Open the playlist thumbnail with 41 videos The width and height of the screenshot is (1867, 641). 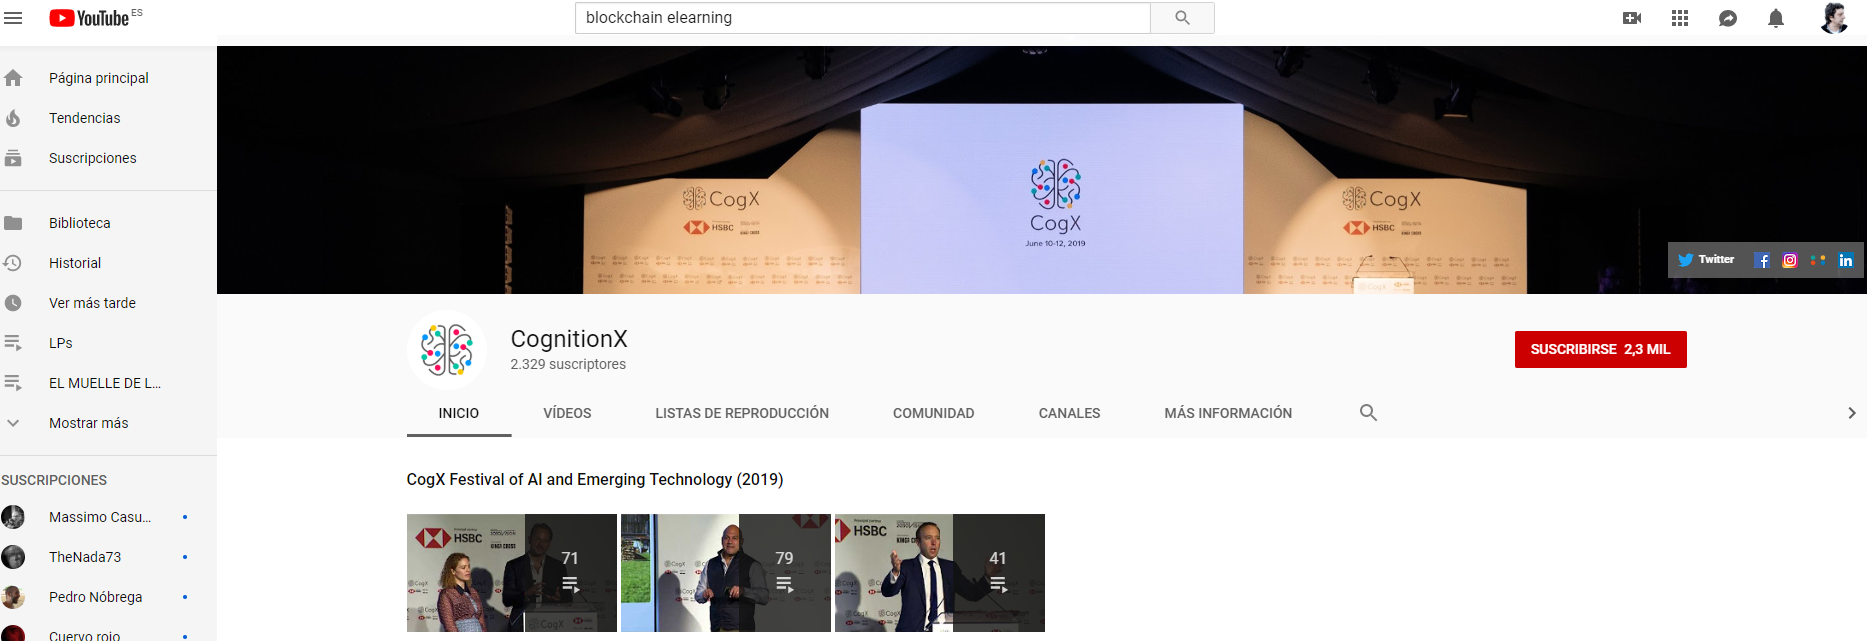(x=940, y=573)
